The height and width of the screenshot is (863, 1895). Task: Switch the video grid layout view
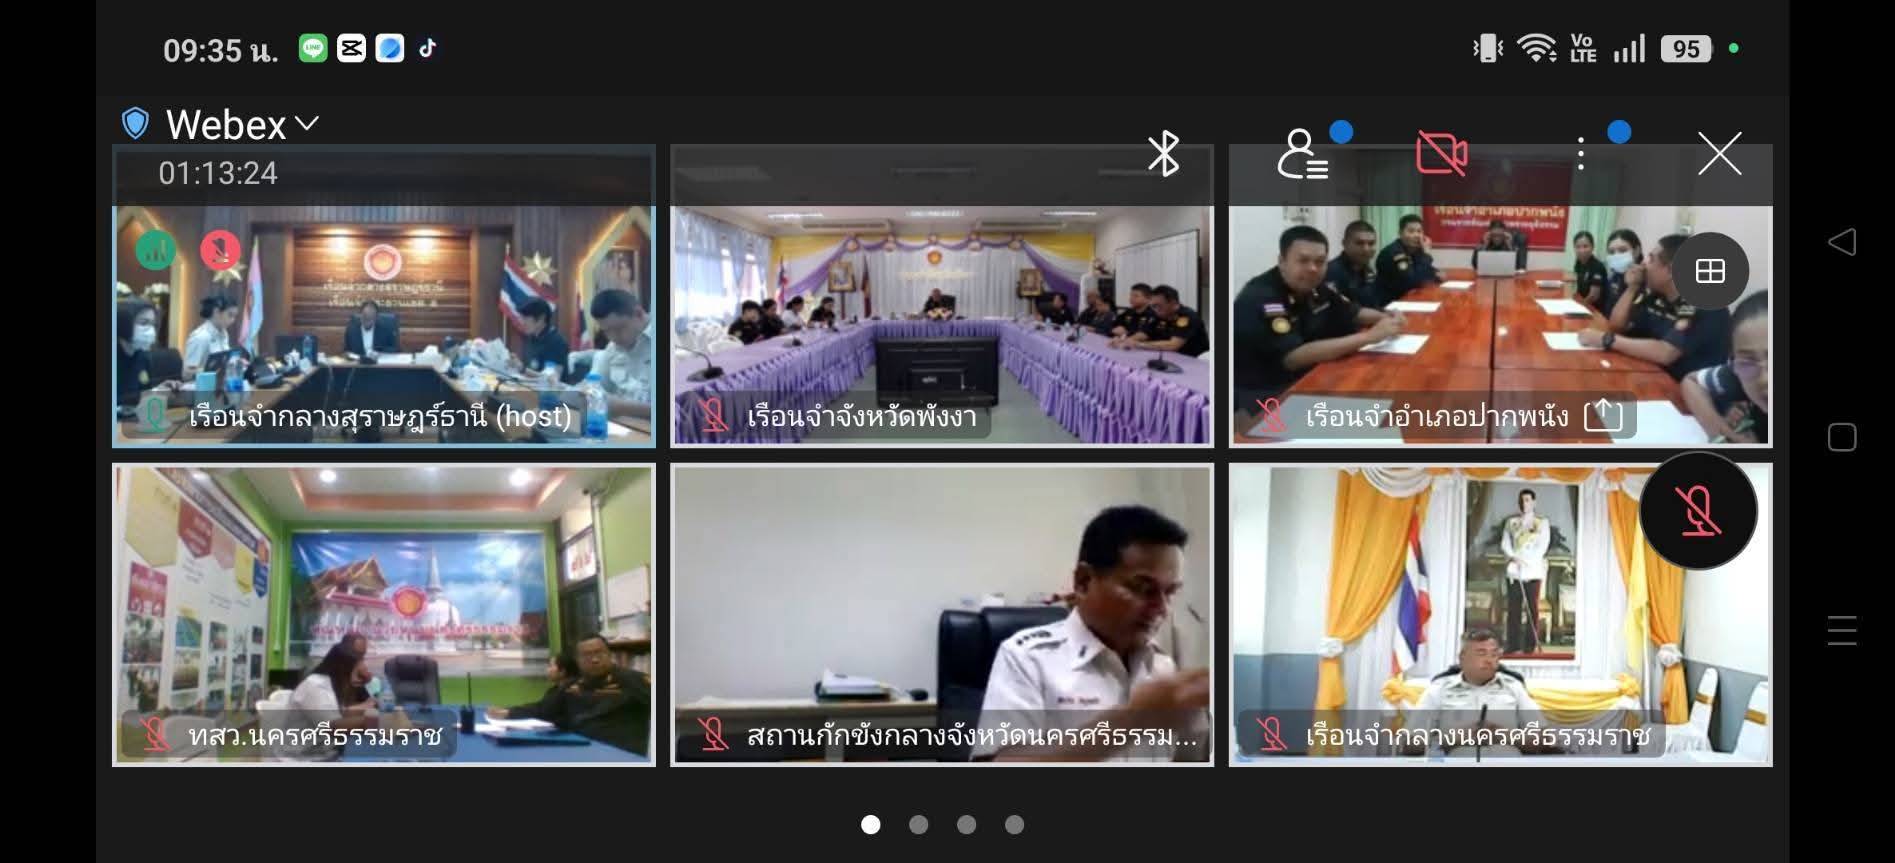pyautogui.click(x=1710, y=271)
